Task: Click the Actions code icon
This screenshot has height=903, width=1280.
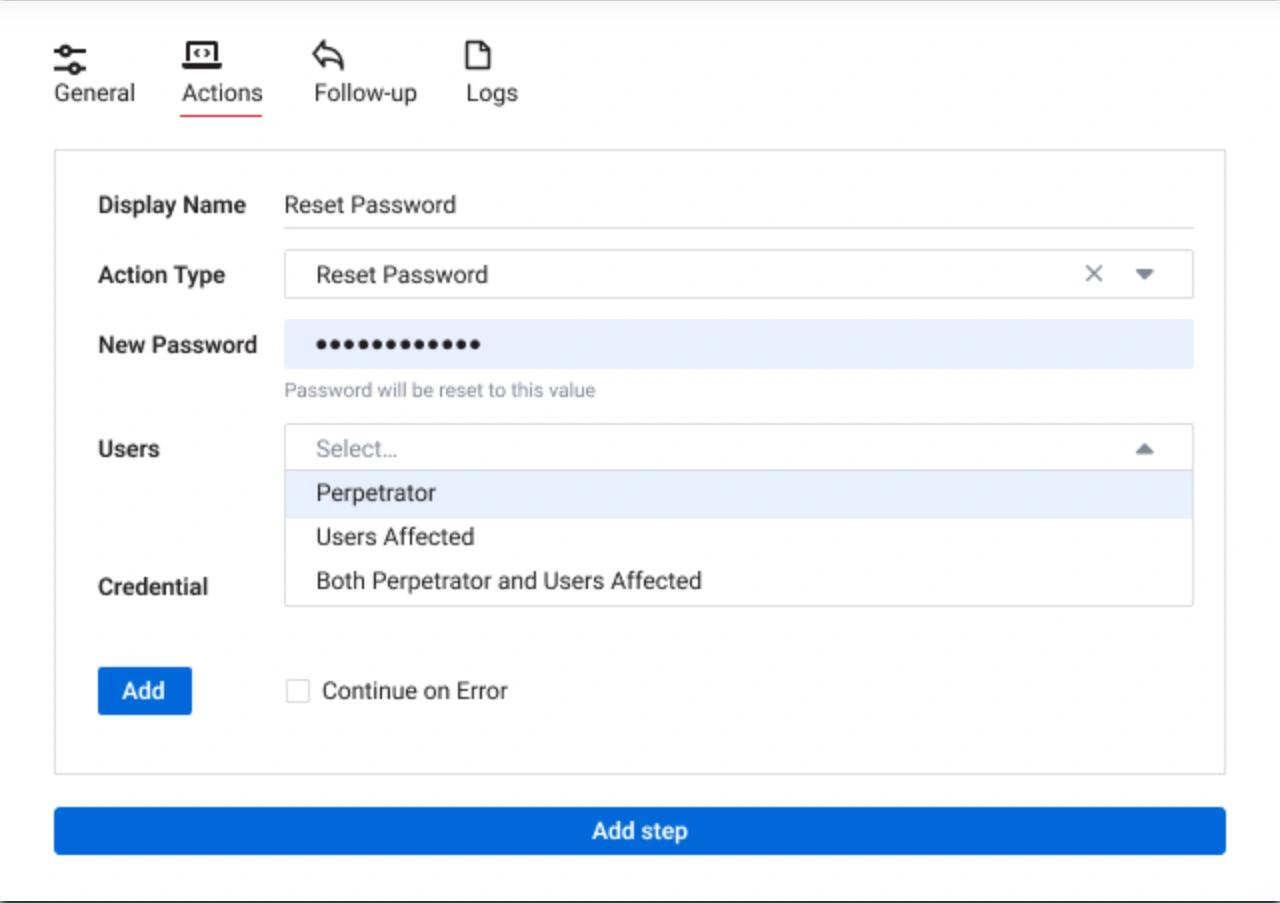Action: (204, 54)
